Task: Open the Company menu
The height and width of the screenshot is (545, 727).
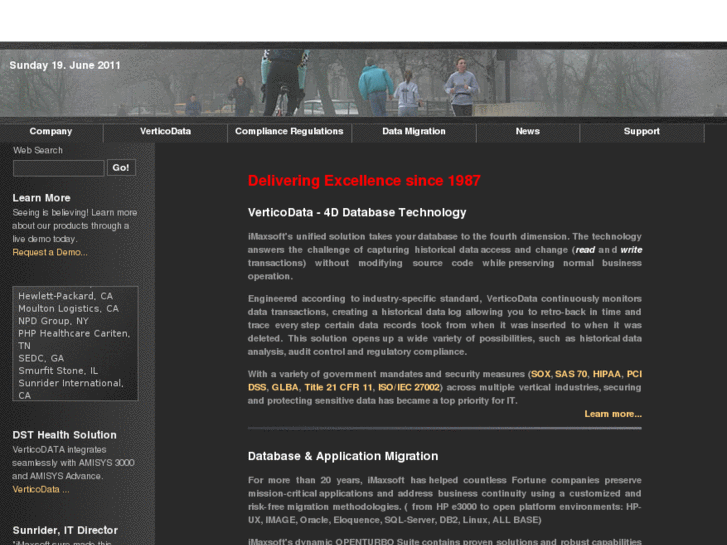Action: click(51, 131)
